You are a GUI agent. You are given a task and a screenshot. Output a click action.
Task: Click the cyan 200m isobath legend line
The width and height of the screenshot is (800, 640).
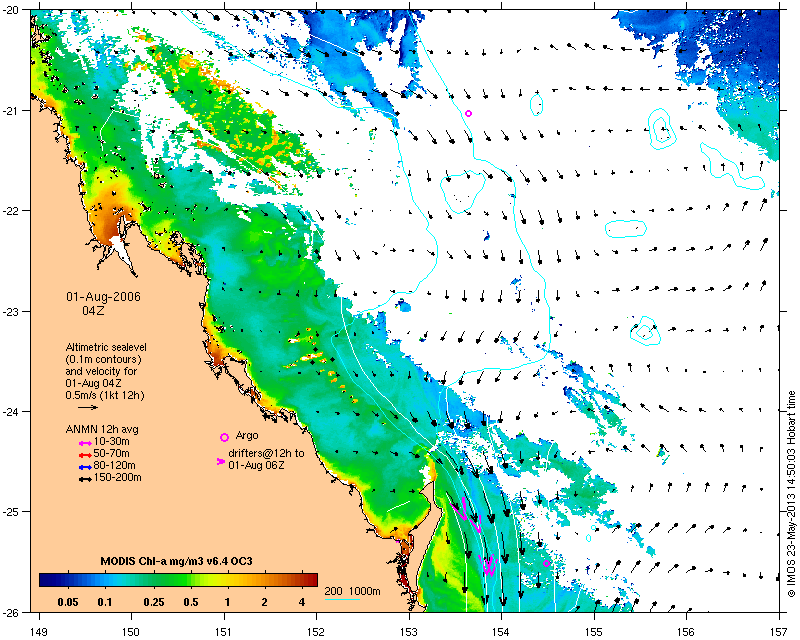342,599
